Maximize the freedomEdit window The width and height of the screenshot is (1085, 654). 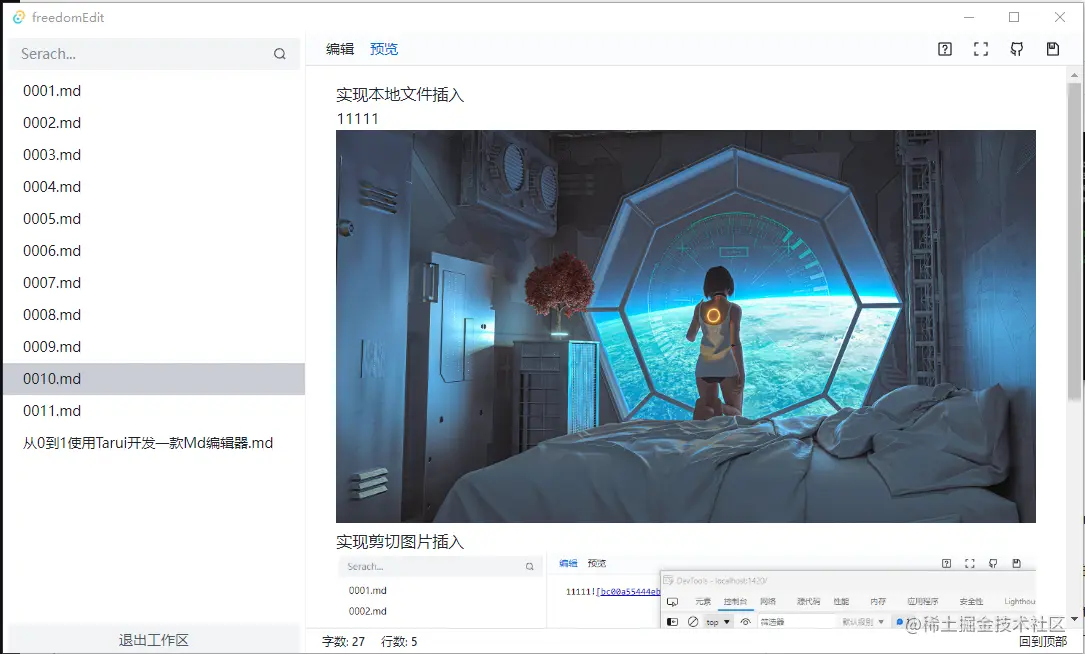click(1014, 17)
